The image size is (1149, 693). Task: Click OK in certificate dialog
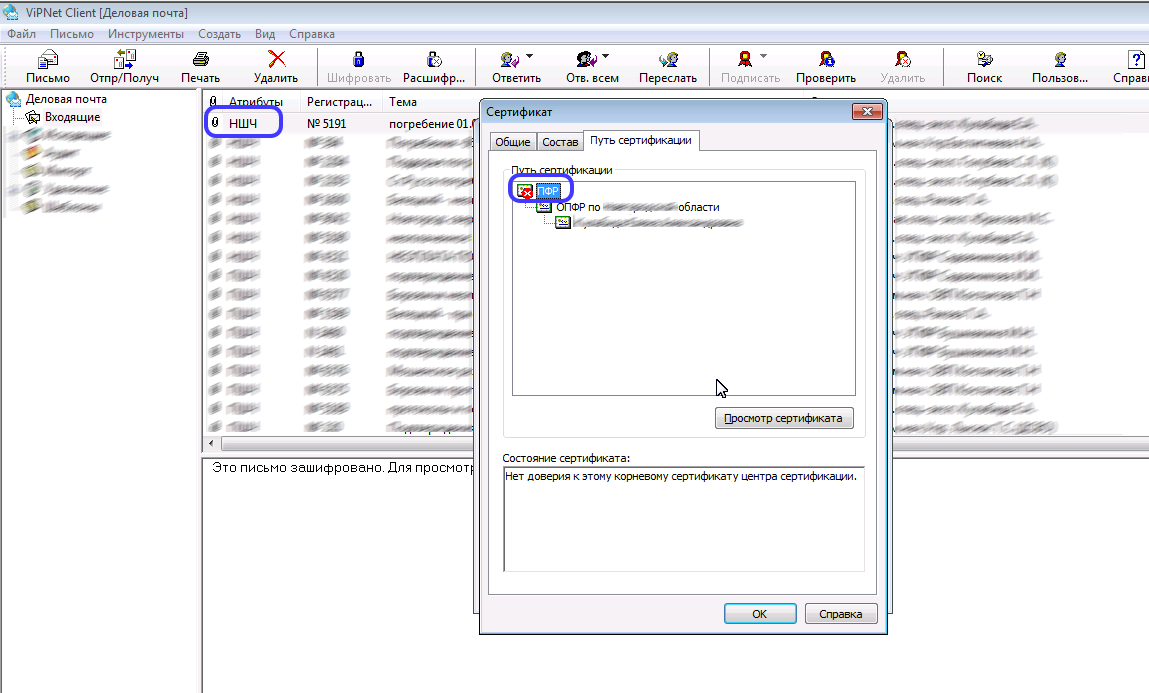click(759, 614)
